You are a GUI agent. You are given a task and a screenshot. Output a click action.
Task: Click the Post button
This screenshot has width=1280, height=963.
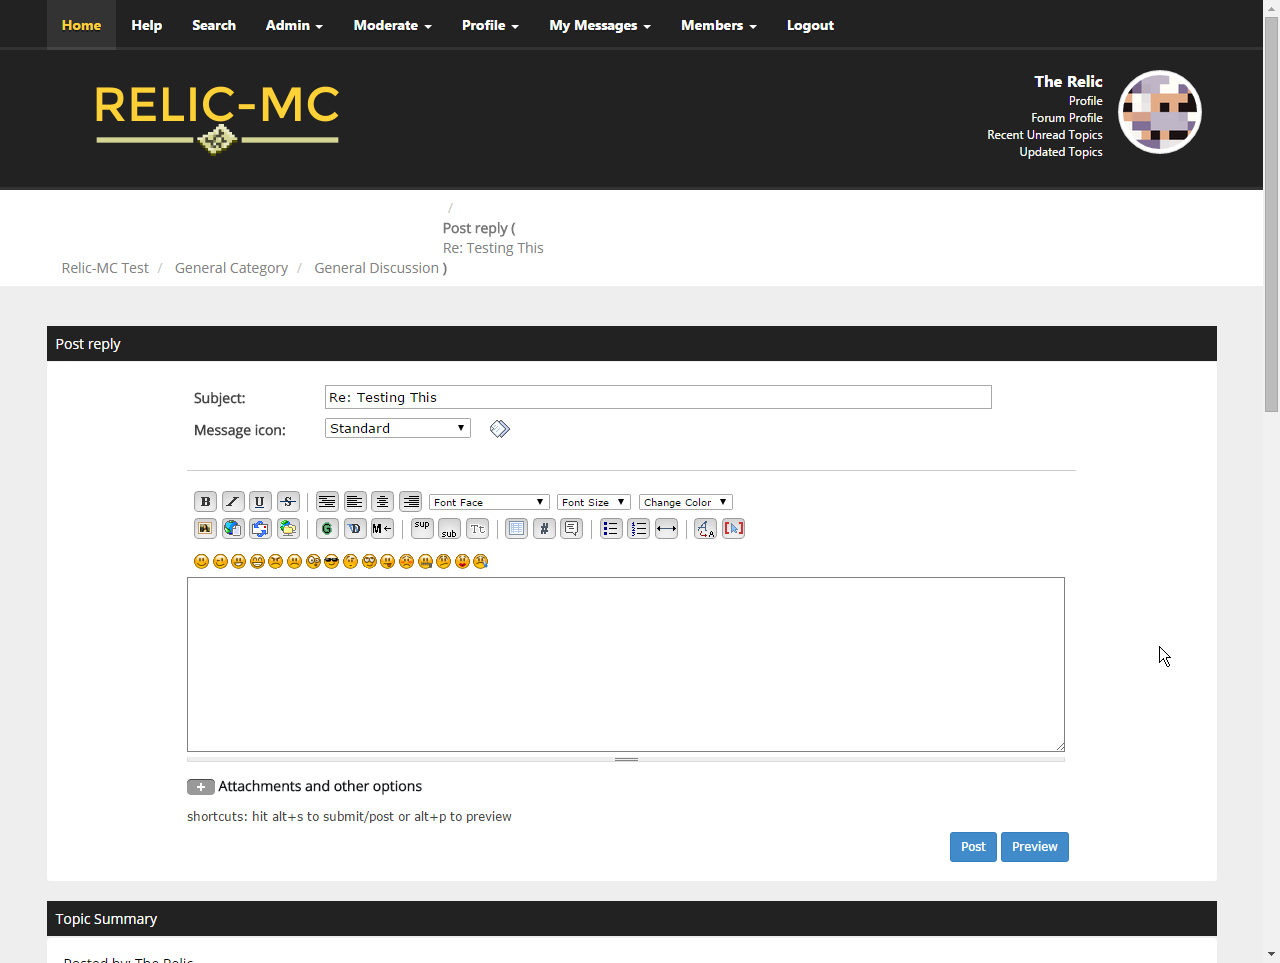coord(973,847)
